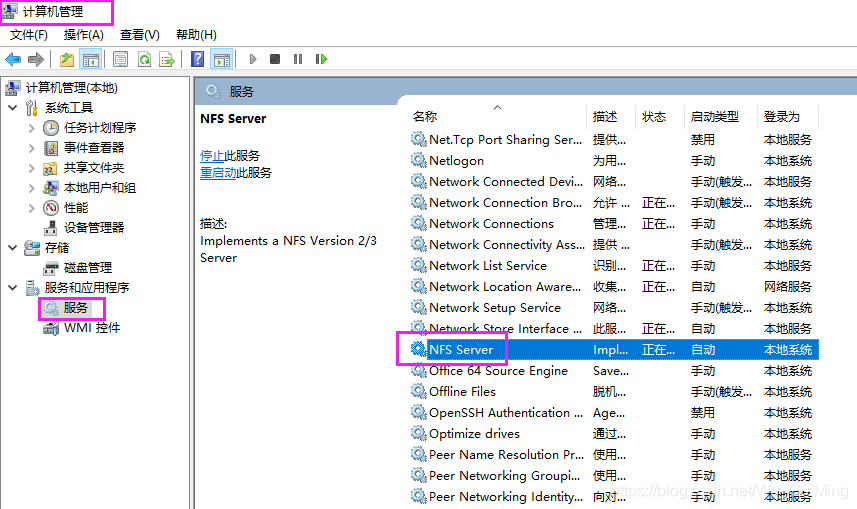857x509 pixels.
Task: Select the Network Connection Bro... service row
Action: coord(614,202)
